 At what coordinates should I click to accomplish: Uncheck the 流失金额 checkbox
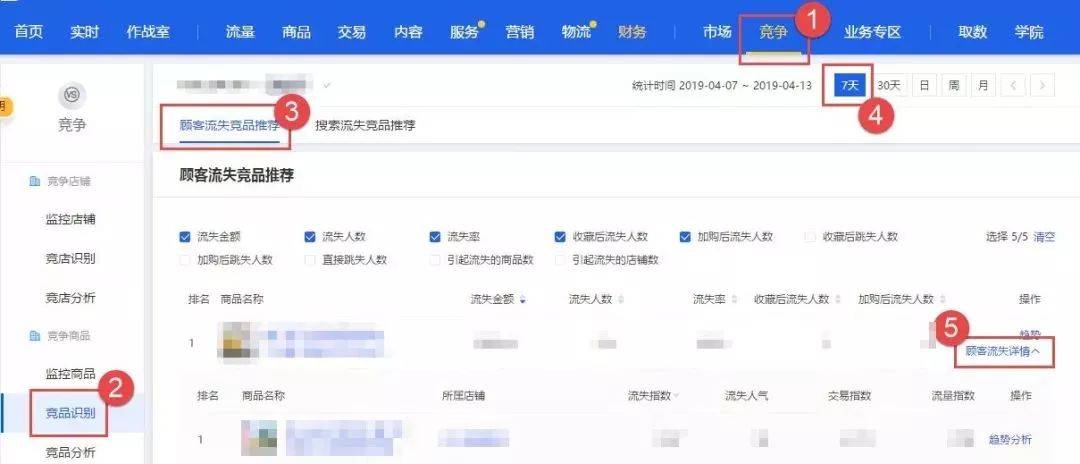point(185,237)
